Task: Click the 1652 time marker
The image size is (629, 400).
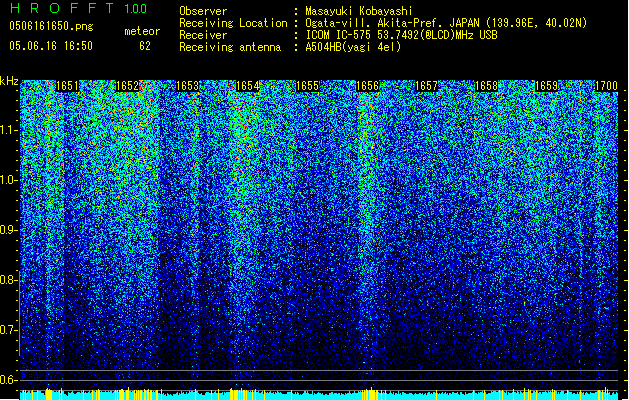Action: 127,86
